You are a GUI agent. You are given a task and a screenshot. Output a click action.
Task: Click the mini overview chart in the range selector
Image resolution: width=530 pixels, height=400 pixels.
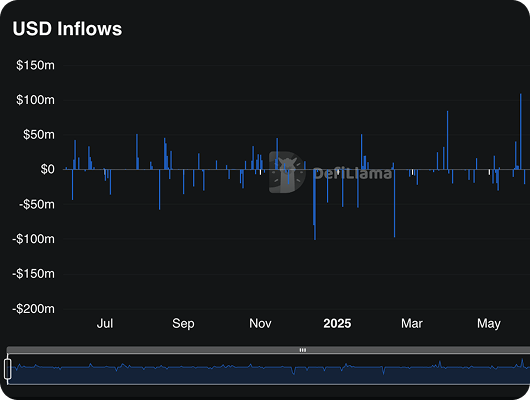(x=268, y=369)
